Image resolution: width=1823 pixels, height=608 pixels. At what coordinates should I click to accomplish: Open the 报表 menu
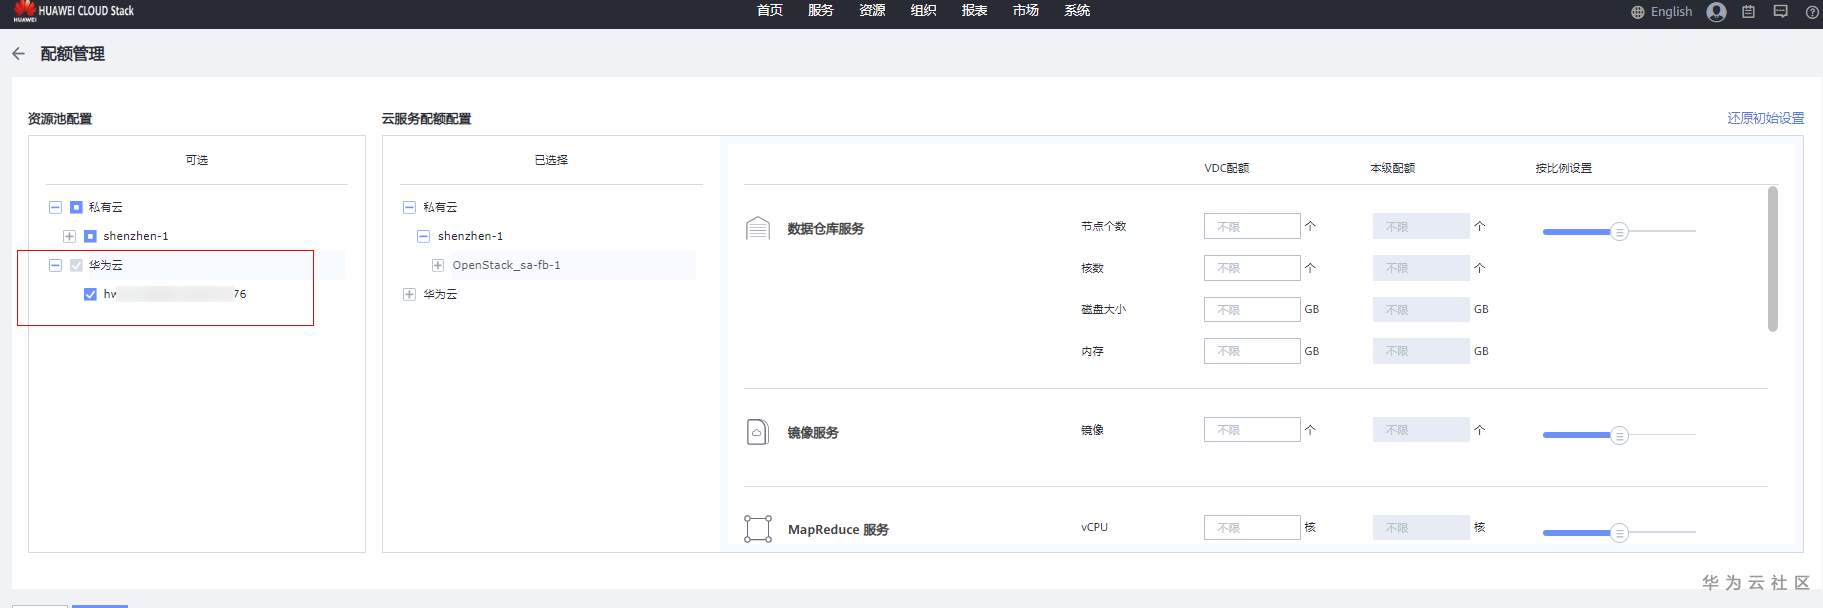[x=974, y=11]
